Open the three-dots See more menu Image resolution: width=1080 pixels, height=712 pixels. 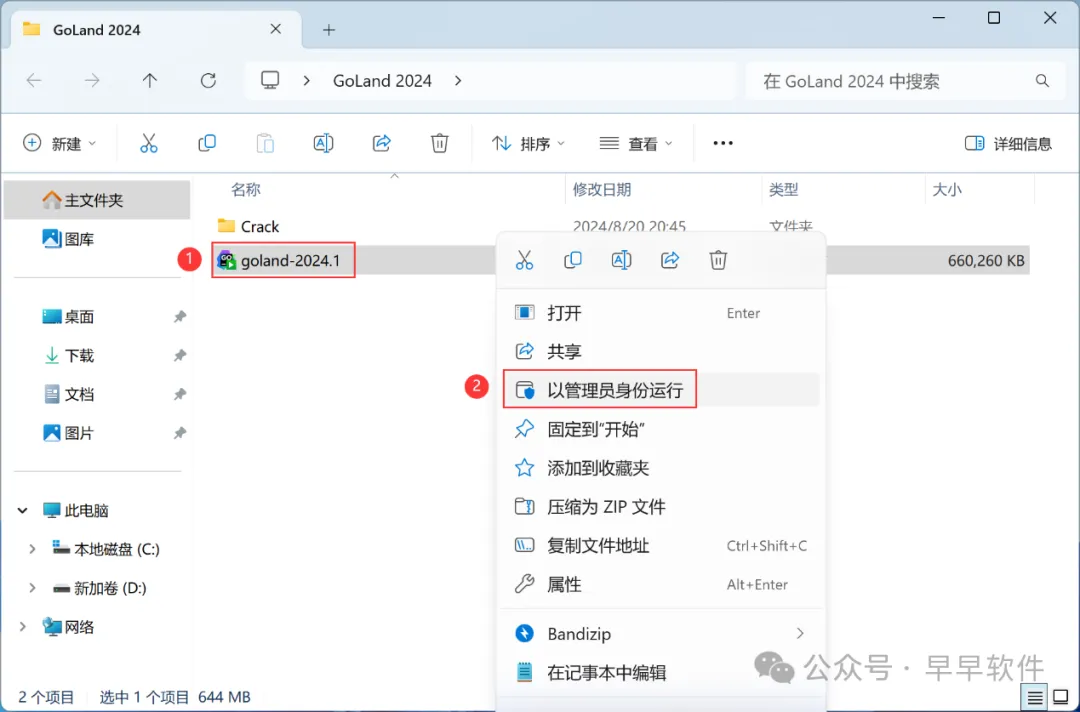click(x=723, y=143)
